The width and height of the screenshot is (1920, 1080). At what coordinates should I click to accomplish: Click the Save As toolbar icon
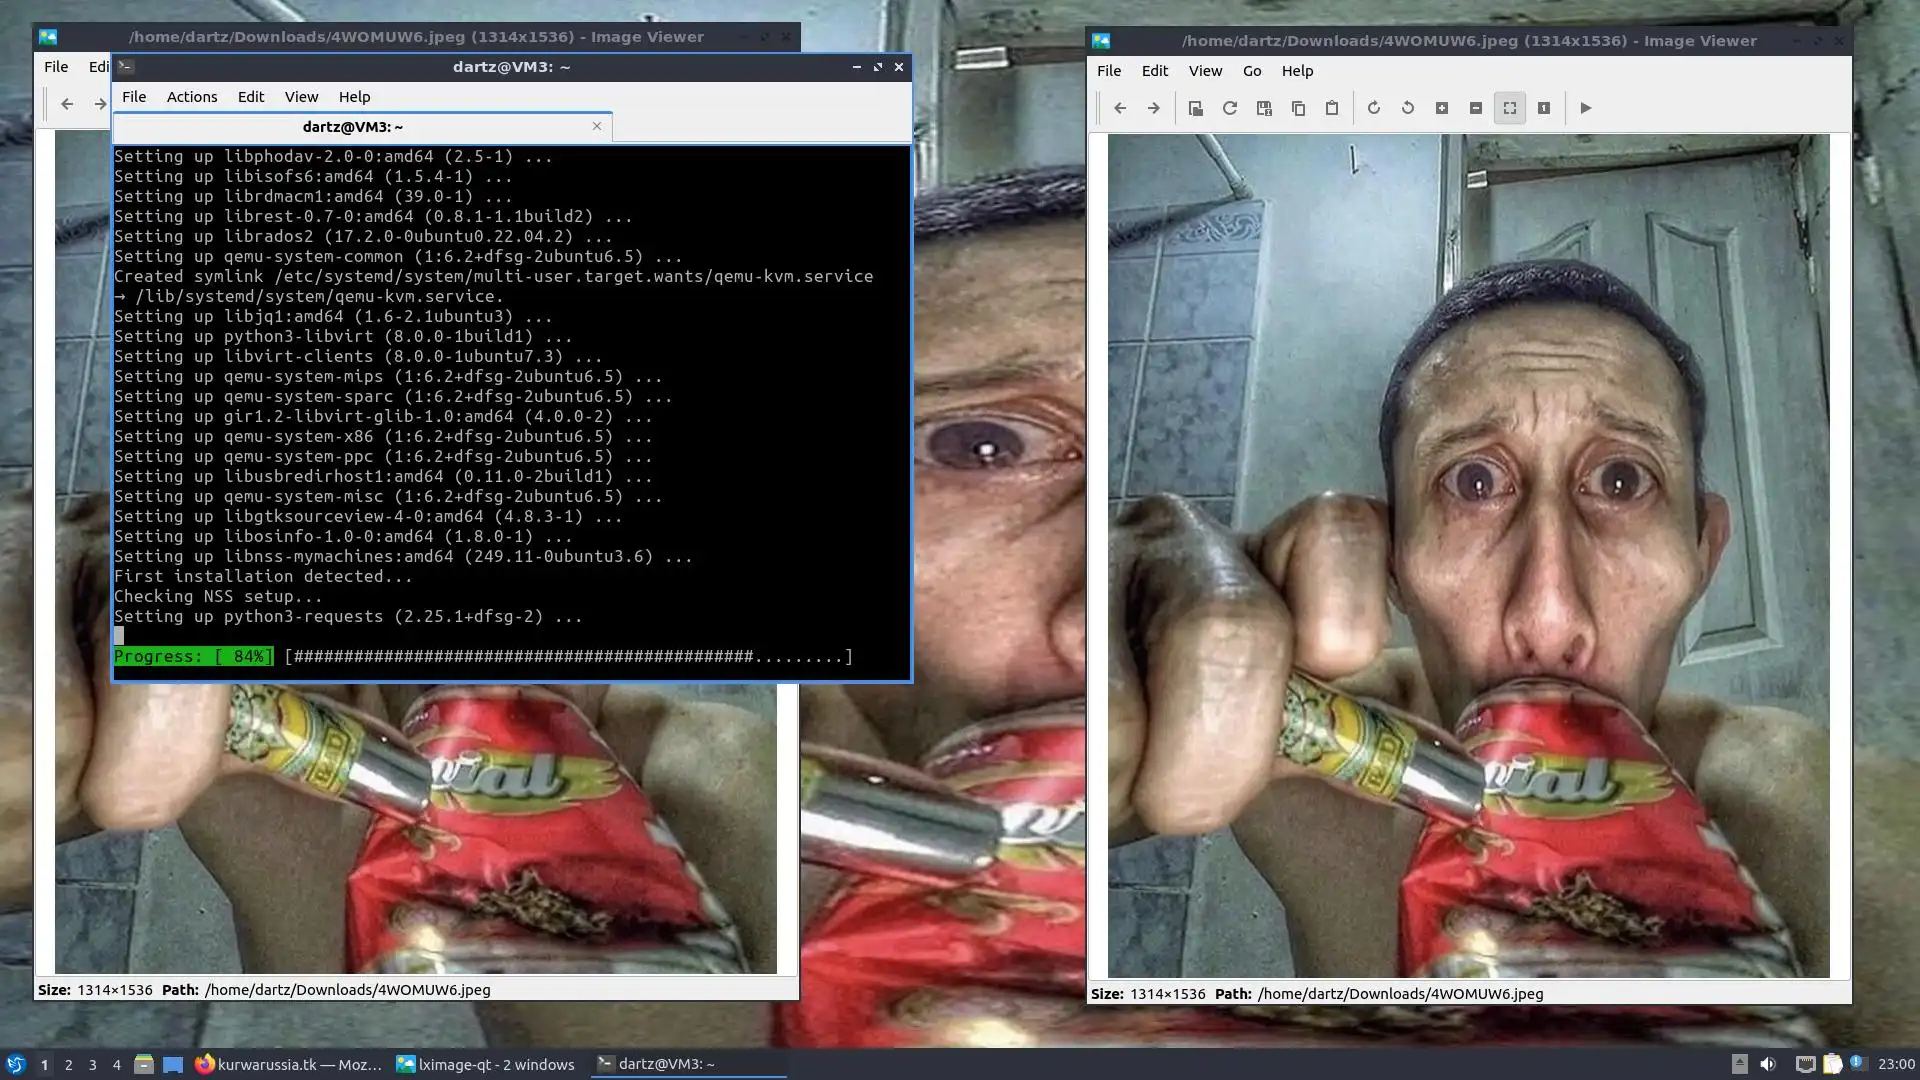[1264, 108]
